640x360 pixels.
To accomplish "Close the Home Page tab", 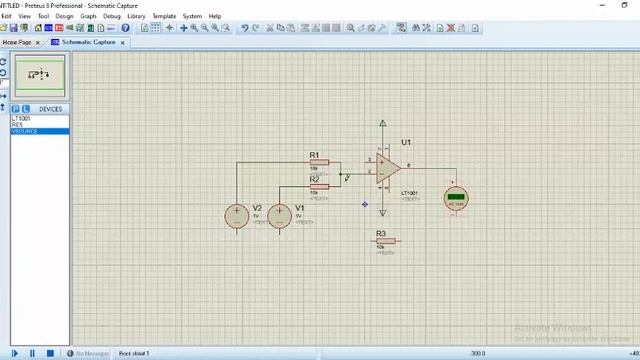I will (38, 42).
